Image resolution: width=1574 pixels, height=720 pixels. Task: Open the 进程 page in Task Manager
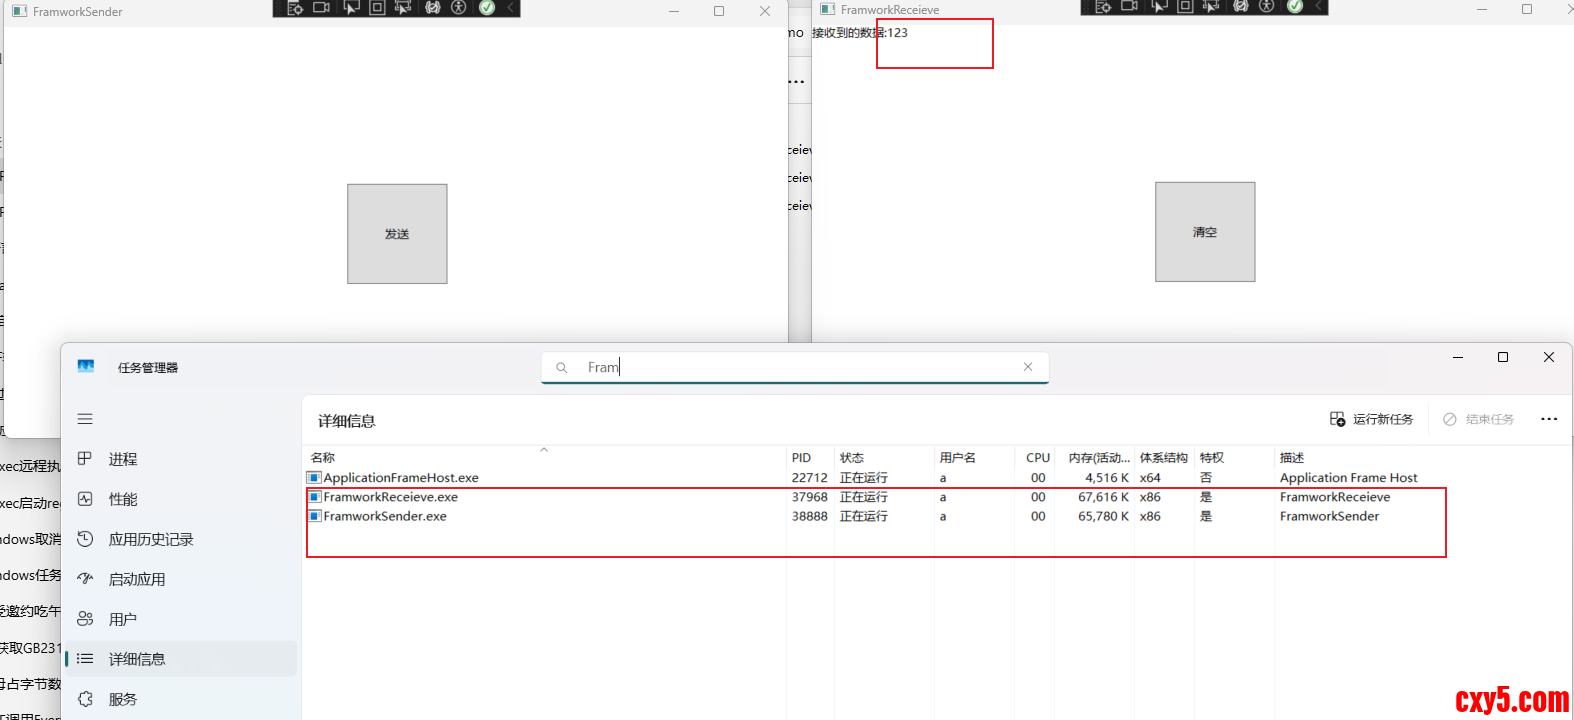(x=123, y=459)
